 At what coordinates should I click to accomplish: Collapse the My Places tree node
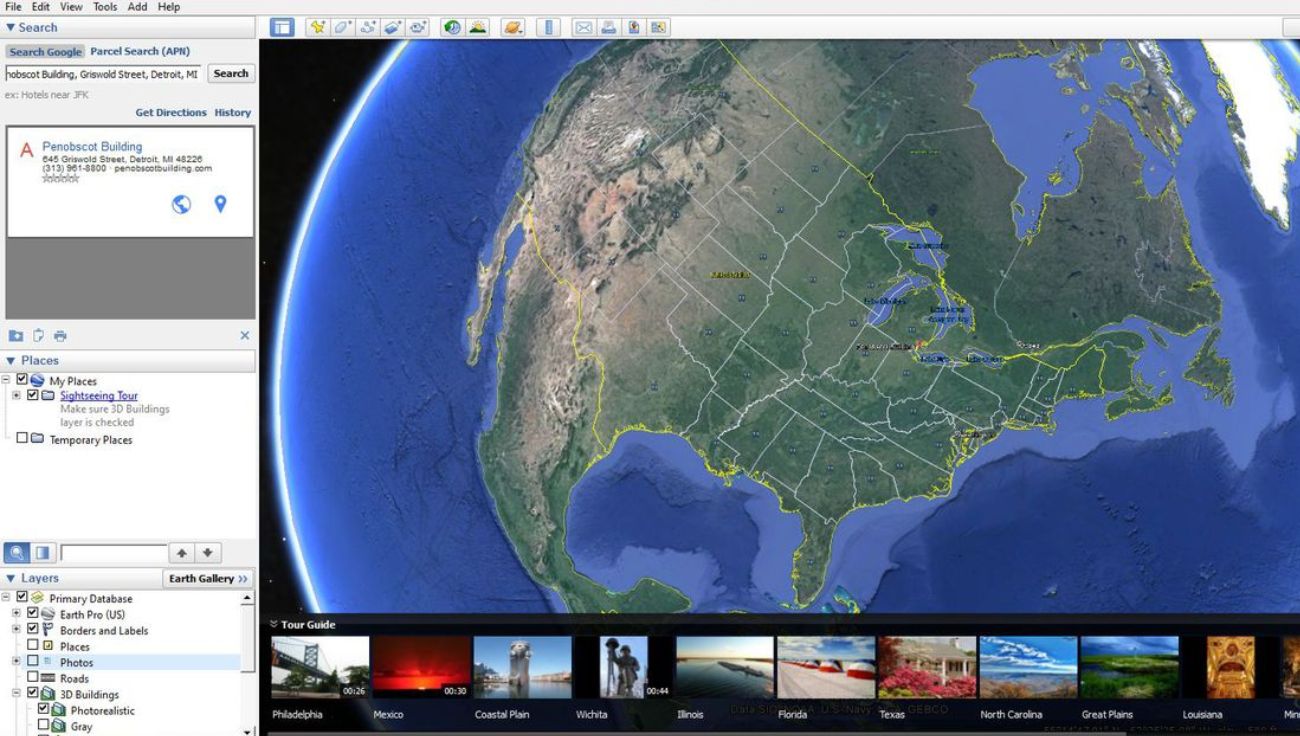click(7, 380)
